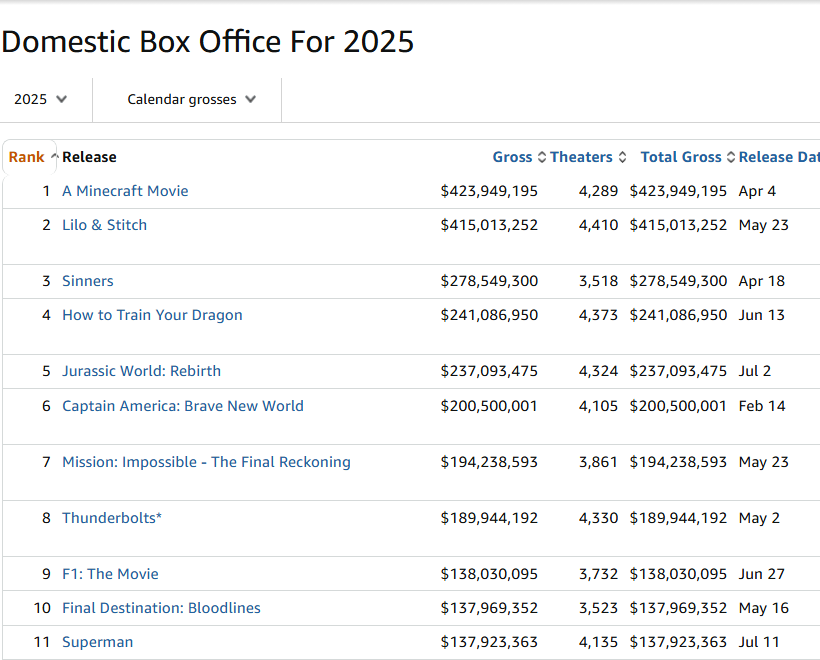The width and height of the screenshot is (820, 660).
Task: Click the Theaters column sort arrows icon
Action: (622, 157)
